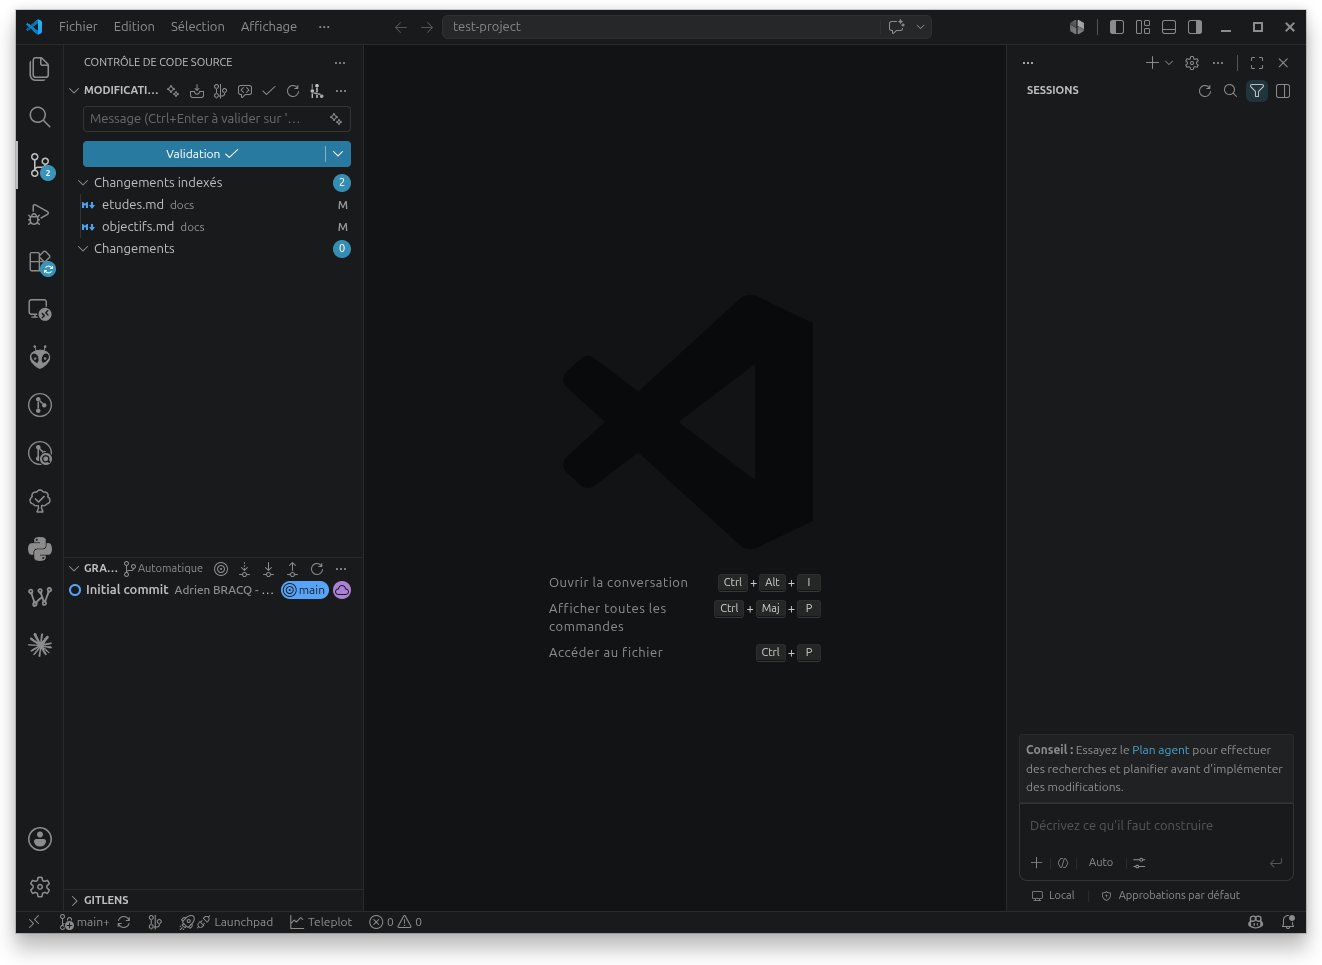This screenshot has width=1322, height=965.
Task: Open the PlatformIO alien icon view
Action: pos(40,357)
